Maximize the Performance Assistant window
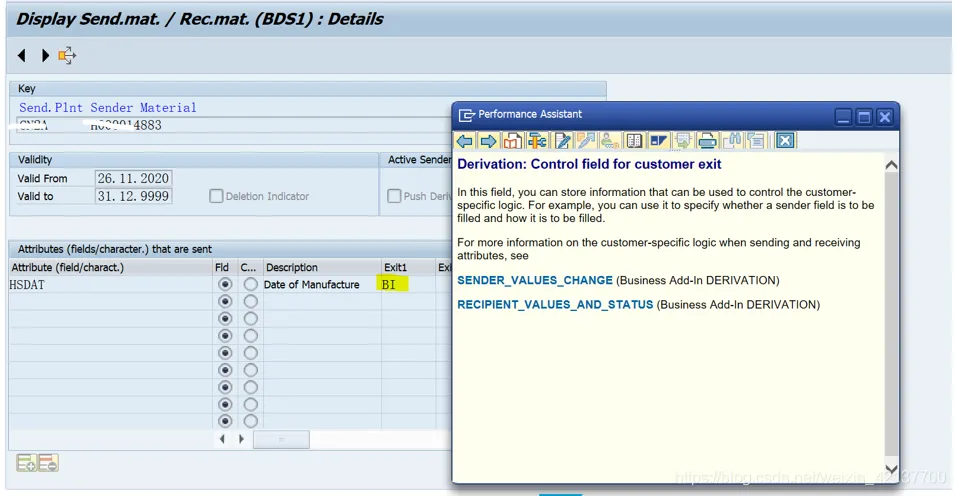This screenshot has height=496, width=956. tap(864, 116)
